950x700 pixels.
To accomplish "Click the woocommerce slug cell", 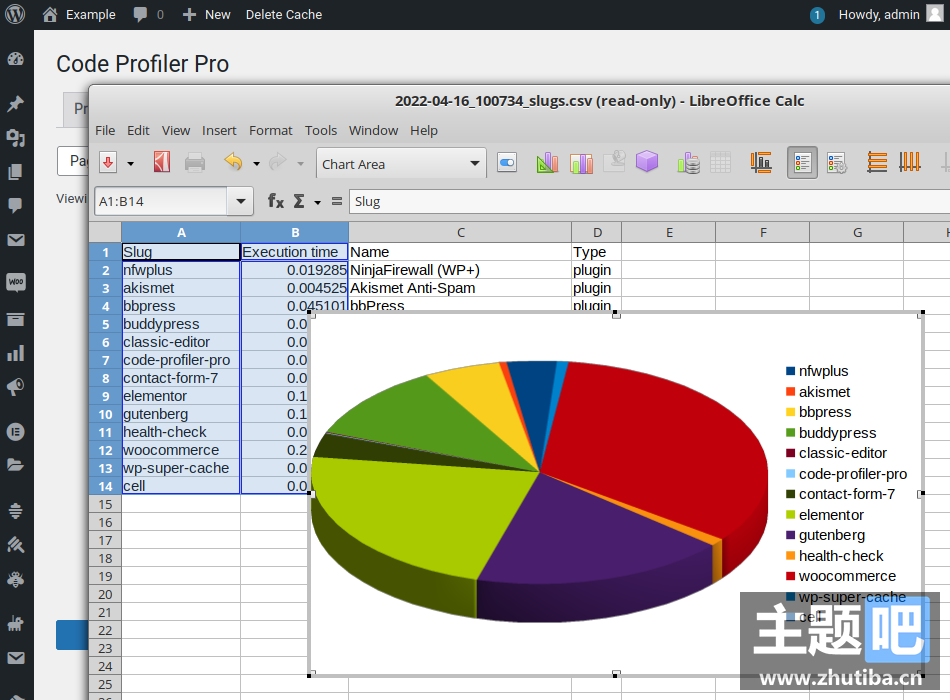I will click(x=181, y=450).
